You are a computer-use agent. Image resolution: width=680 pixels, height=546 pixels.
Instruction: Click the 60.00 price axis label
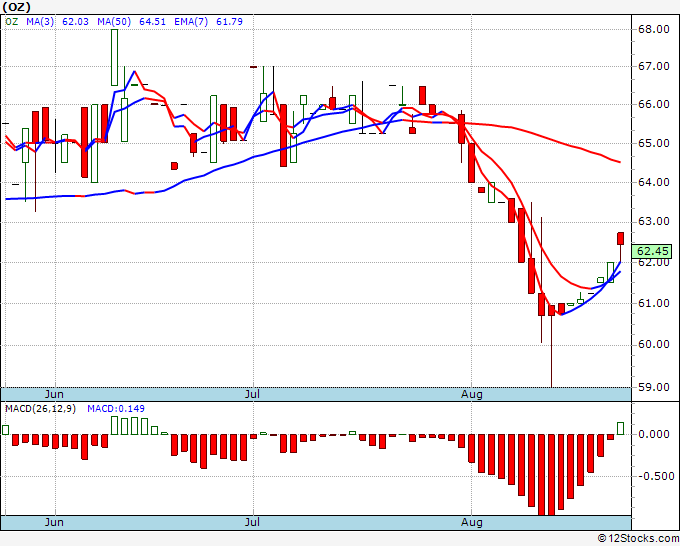(x=654, y=344)
